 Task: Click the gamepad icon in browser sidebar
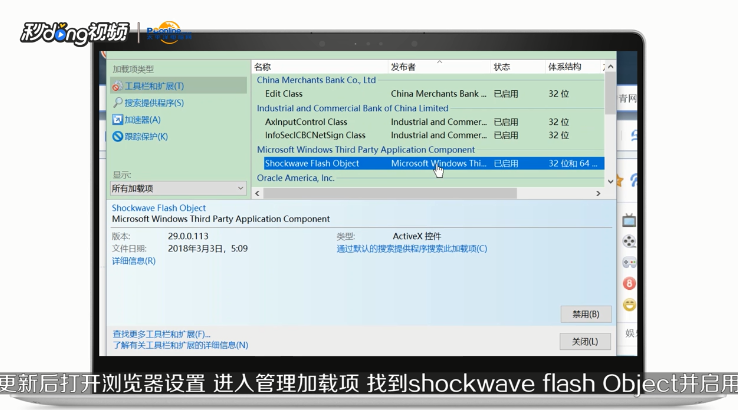629,262
